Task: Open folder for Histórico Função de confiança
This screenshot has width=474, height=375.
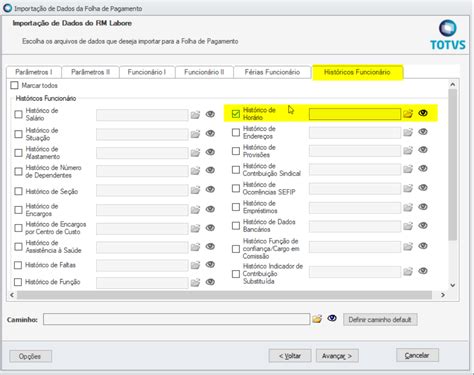Action: coord(408,247)
